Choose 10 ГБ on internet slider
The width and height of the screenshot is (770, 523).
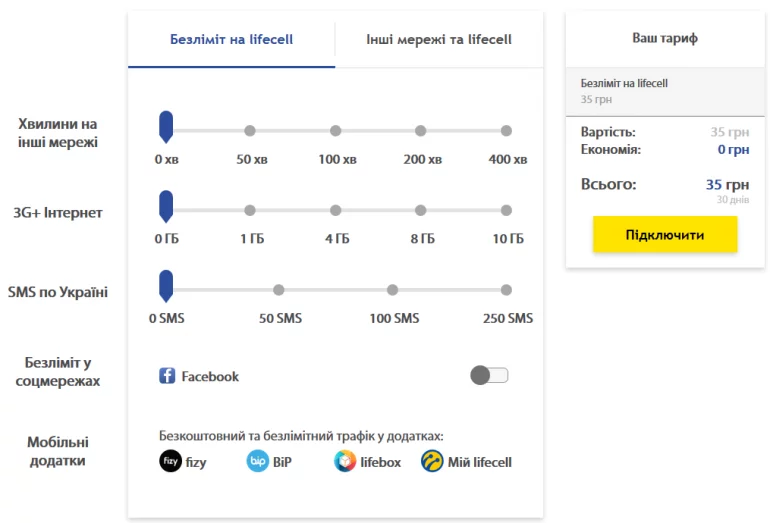pyautogui.click(x=506, y=210)
